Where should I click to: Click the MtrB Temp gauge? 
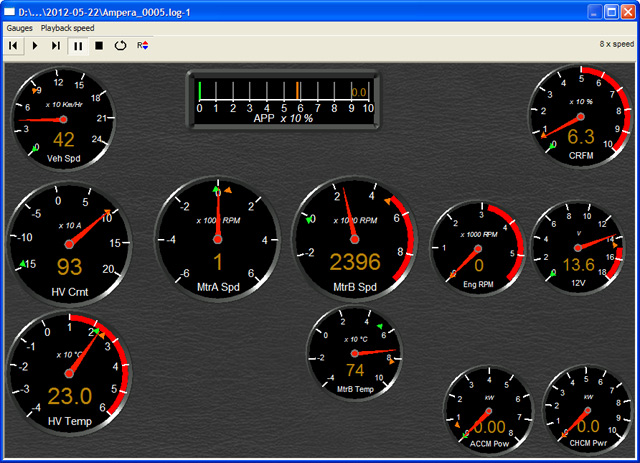coord(353,354)
